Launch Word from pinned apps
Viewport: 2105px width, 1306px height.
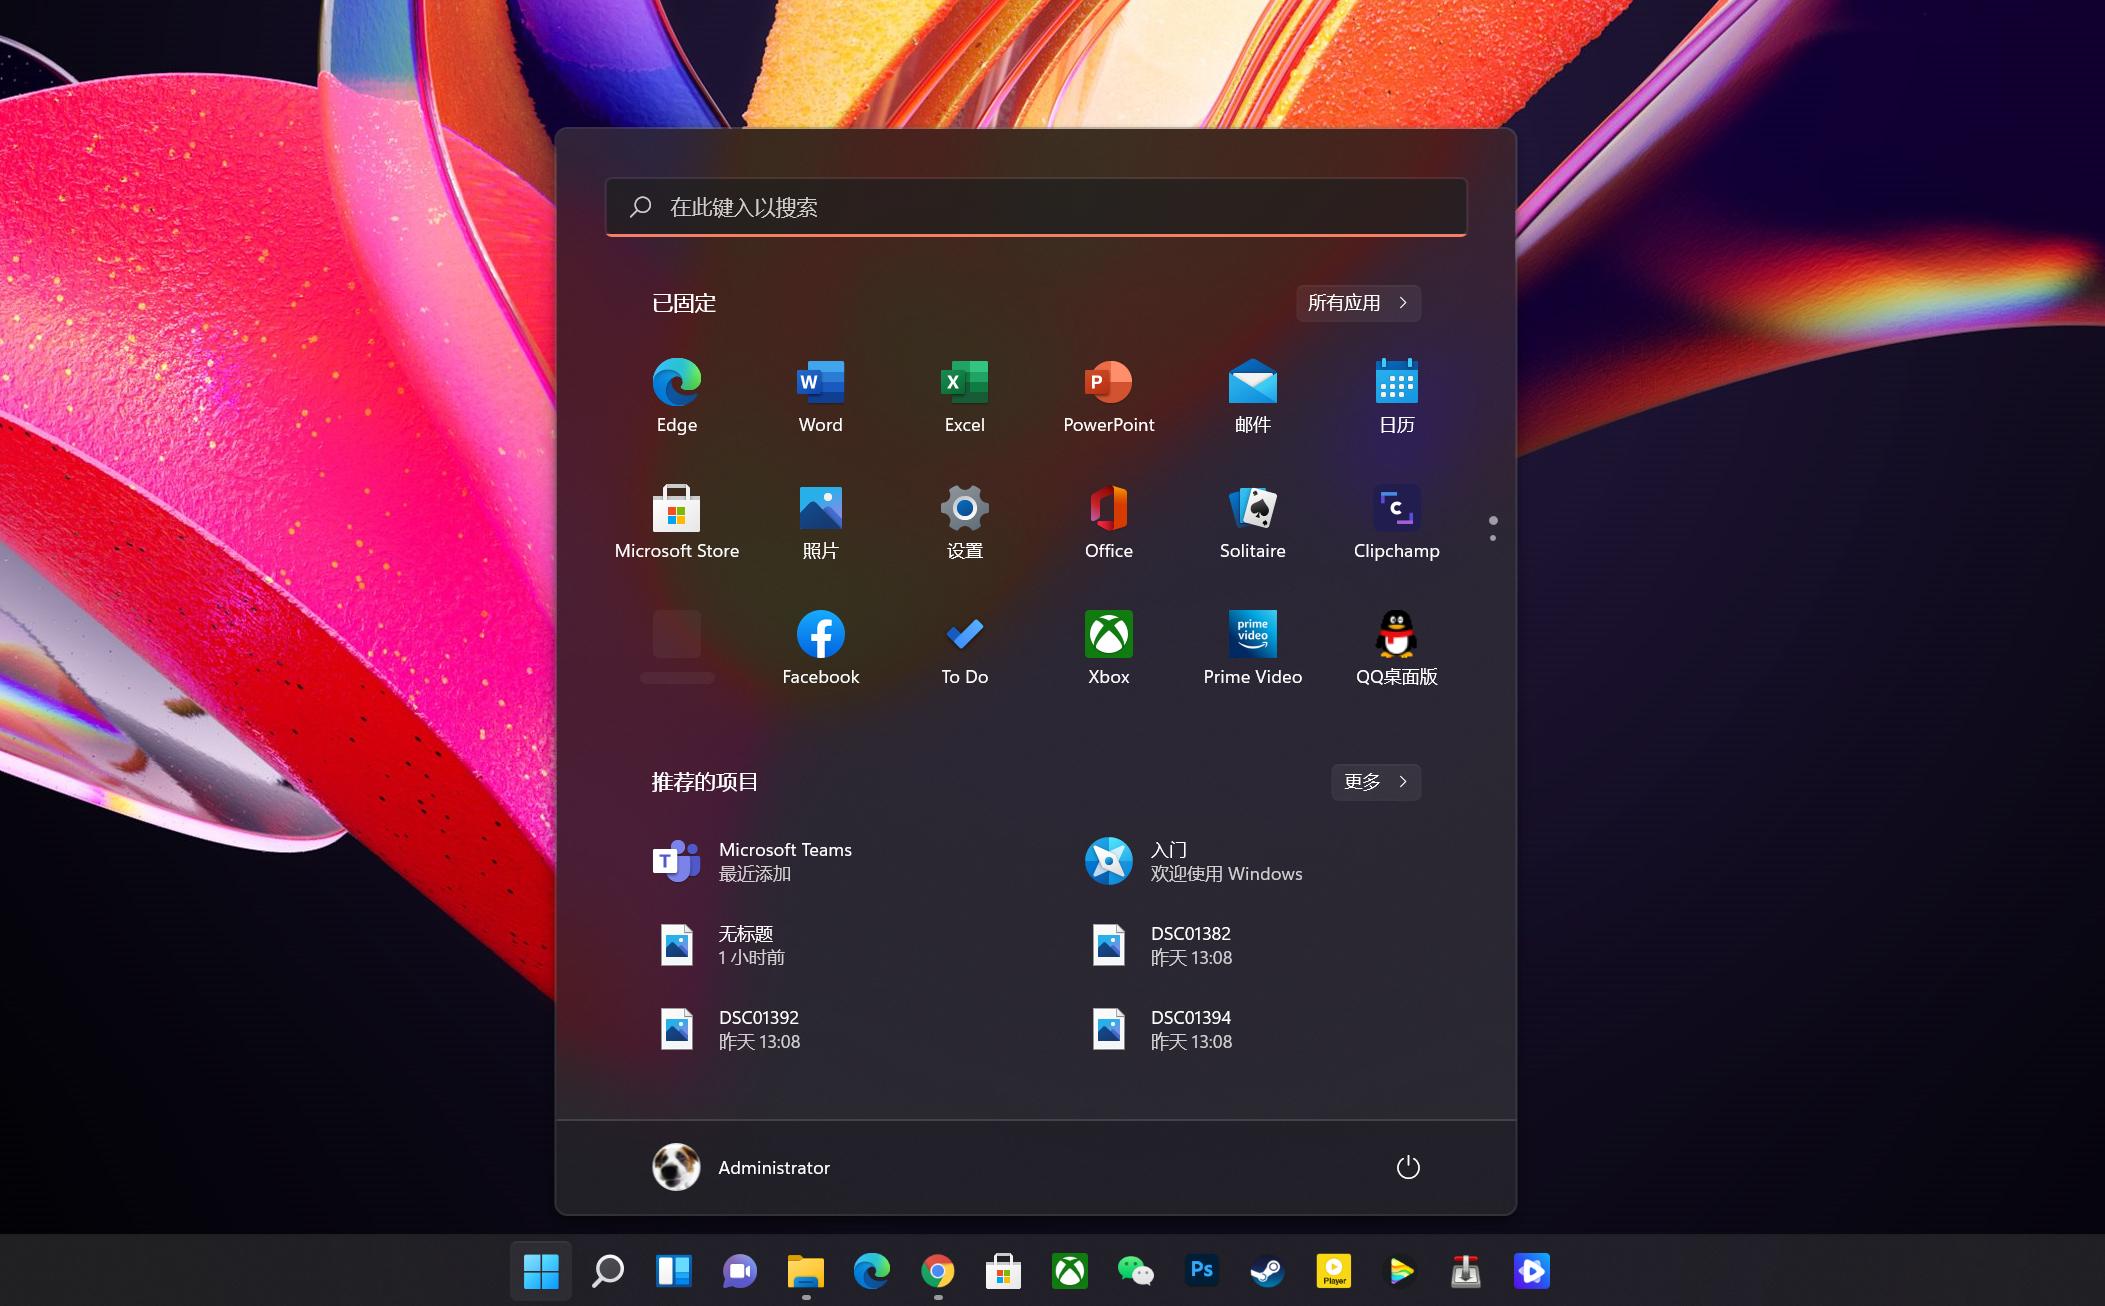(x=819, y=395)
